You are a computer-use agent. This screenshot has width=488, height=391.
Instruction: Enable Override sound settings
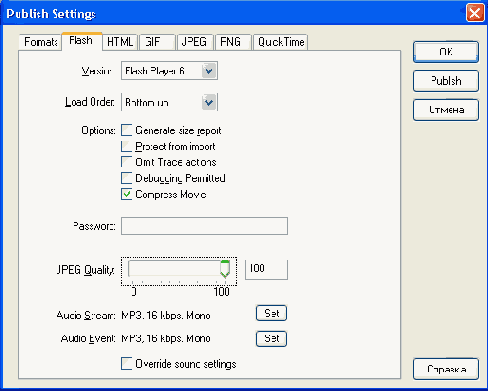tap(127, 364)
